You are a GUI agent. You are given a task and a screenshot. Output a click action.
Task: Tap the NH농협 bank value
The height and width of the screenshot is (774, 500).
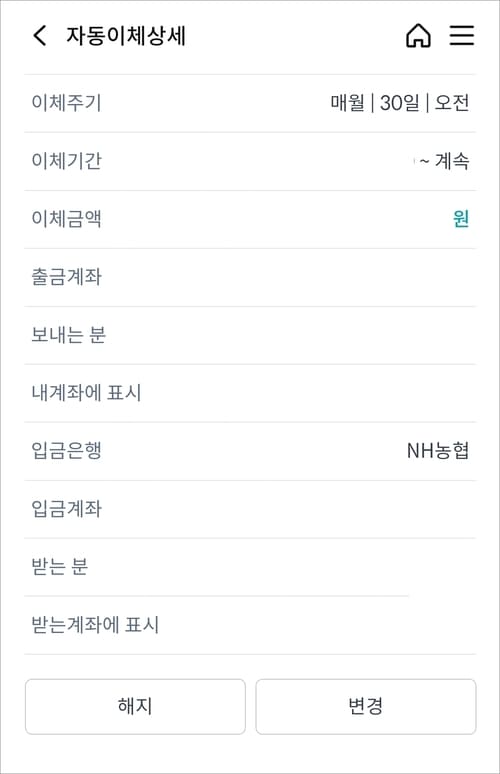438,451
